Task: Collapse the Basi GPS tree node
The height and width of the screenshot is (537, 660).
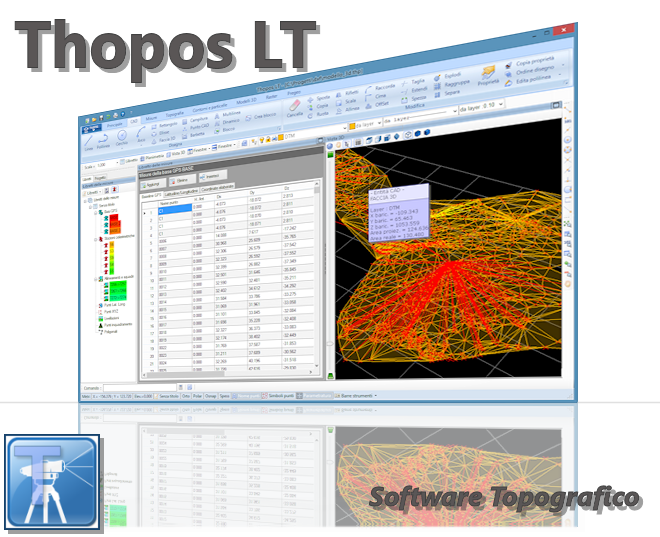Action: pyautogui.click(x=96, y=212)
